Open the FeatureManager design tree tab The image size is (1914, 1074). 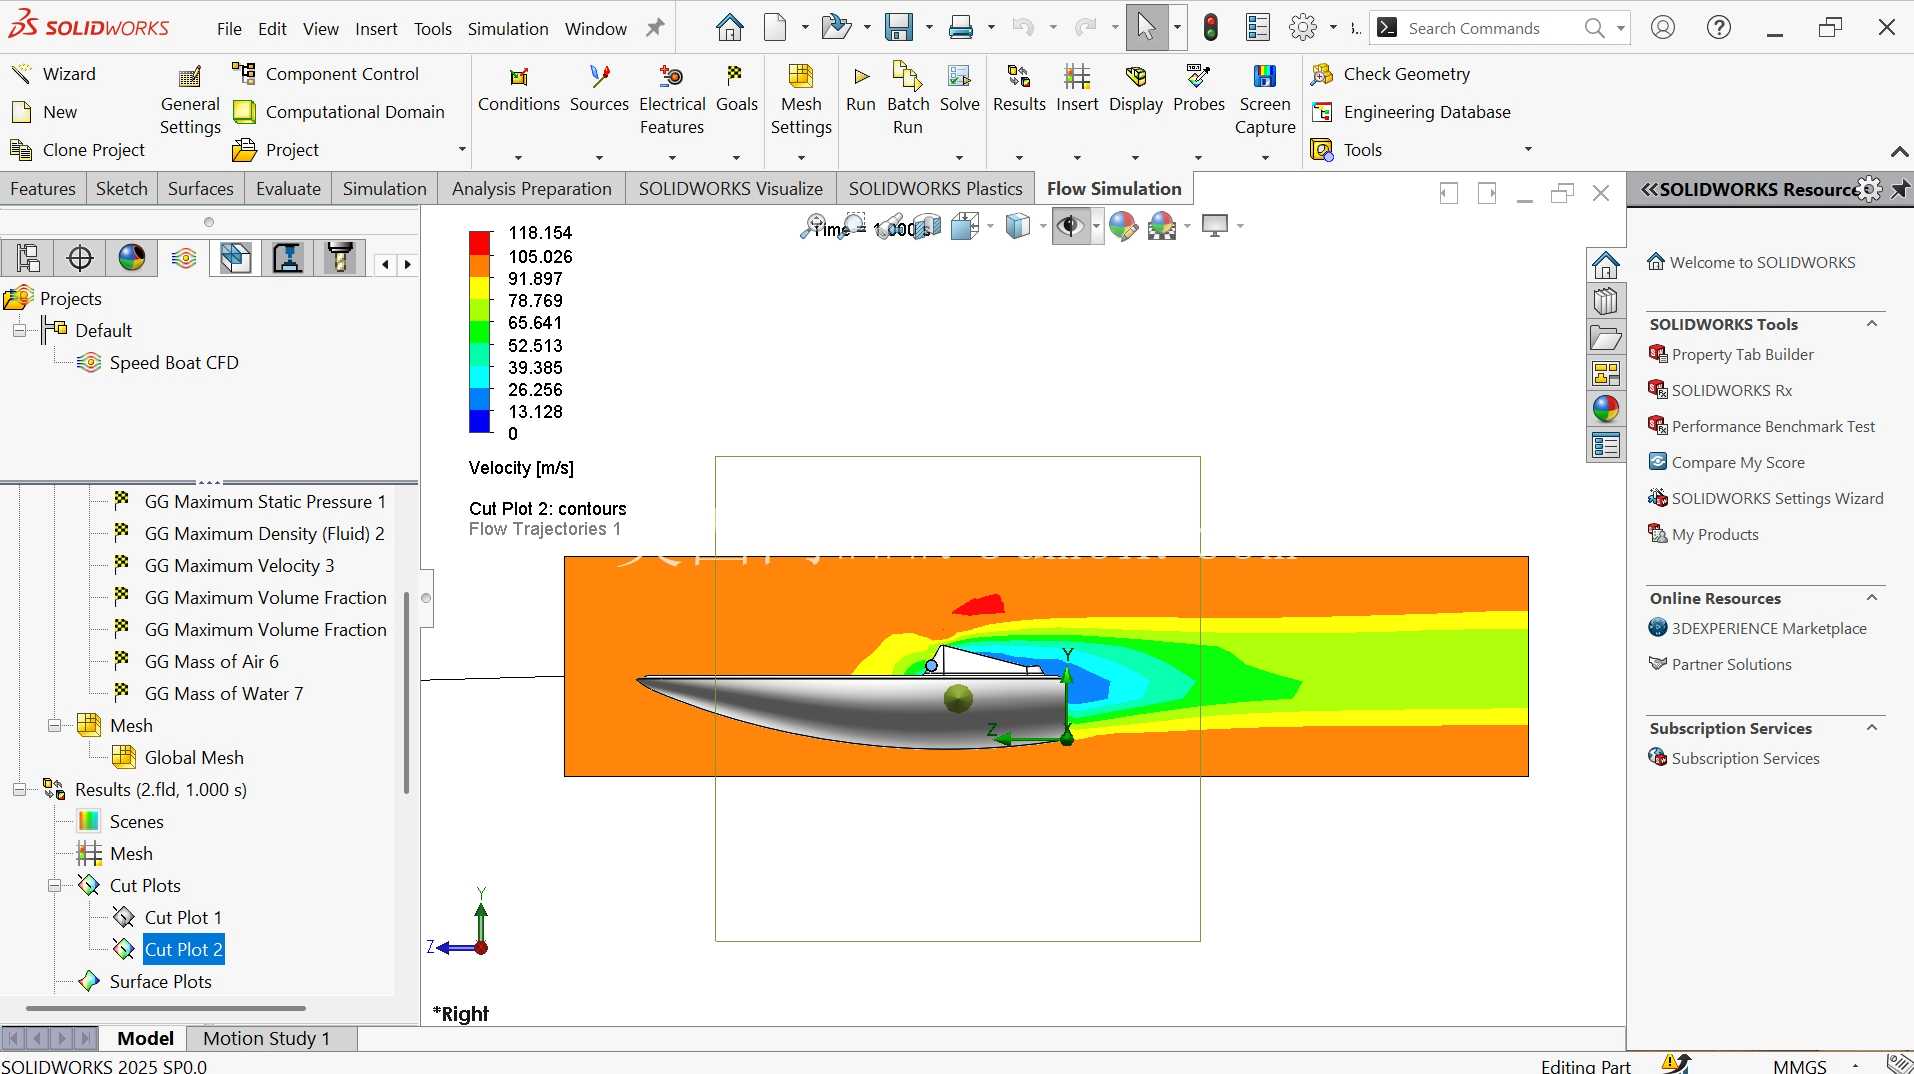pyautogui.click(x=28, y=258)
